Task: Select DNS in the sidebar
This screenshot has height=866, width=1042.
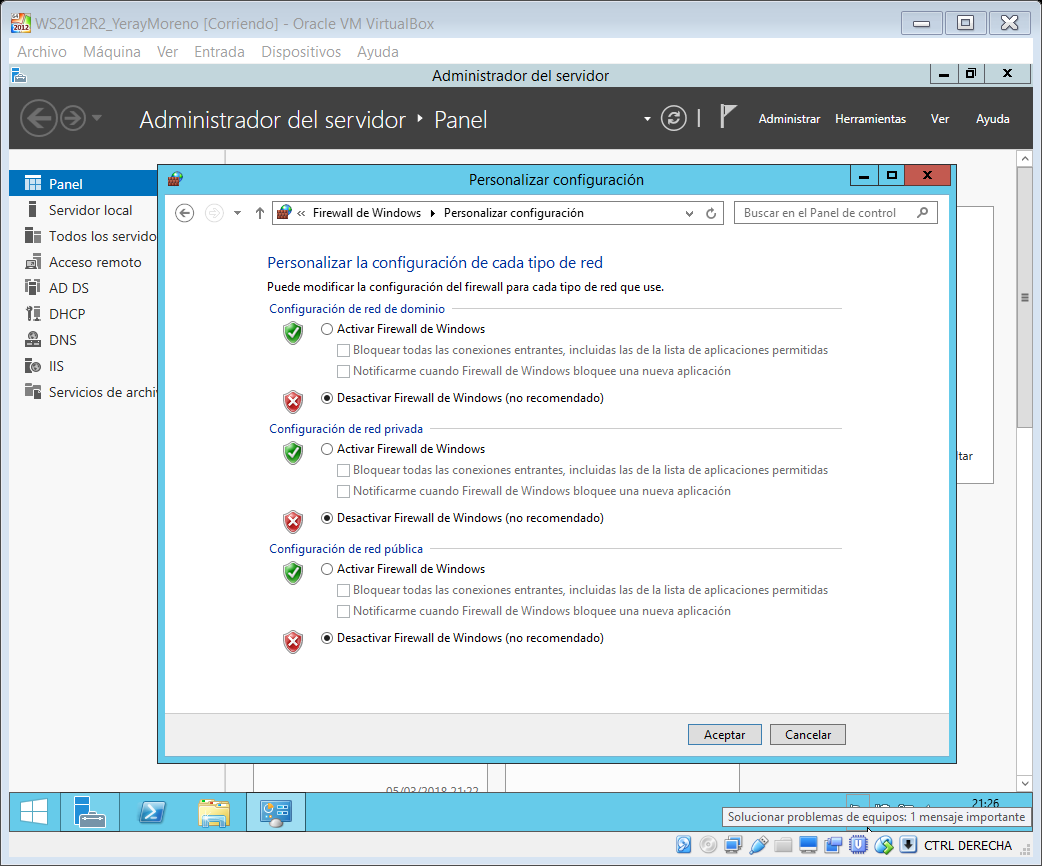Action: (62, 340)
